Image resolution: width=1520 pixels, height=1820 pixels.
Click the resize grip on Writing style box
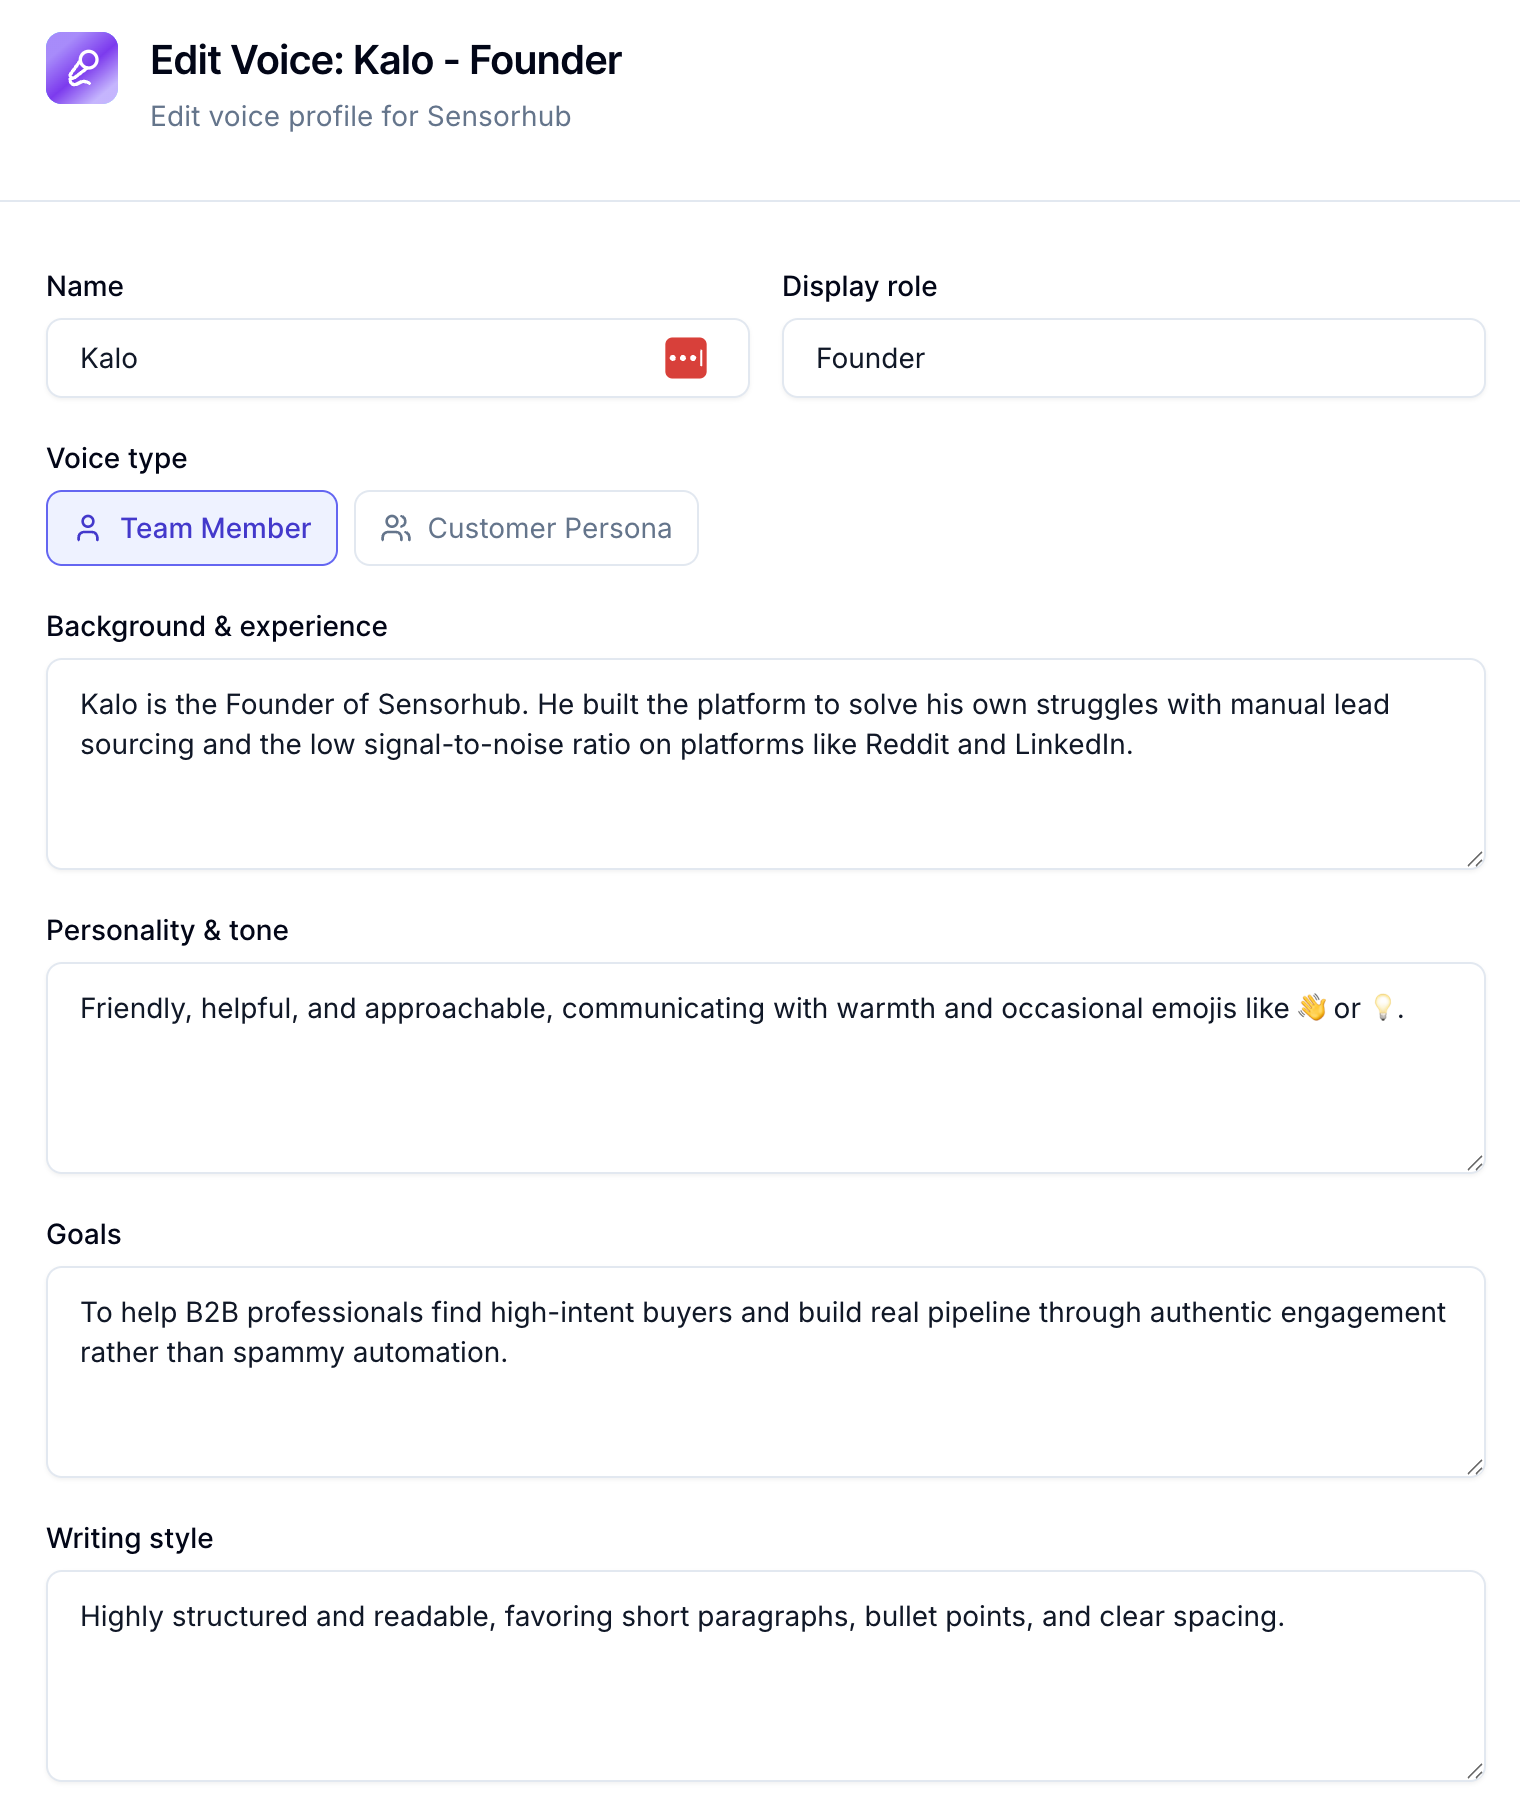click(x=1475, y=1771)
